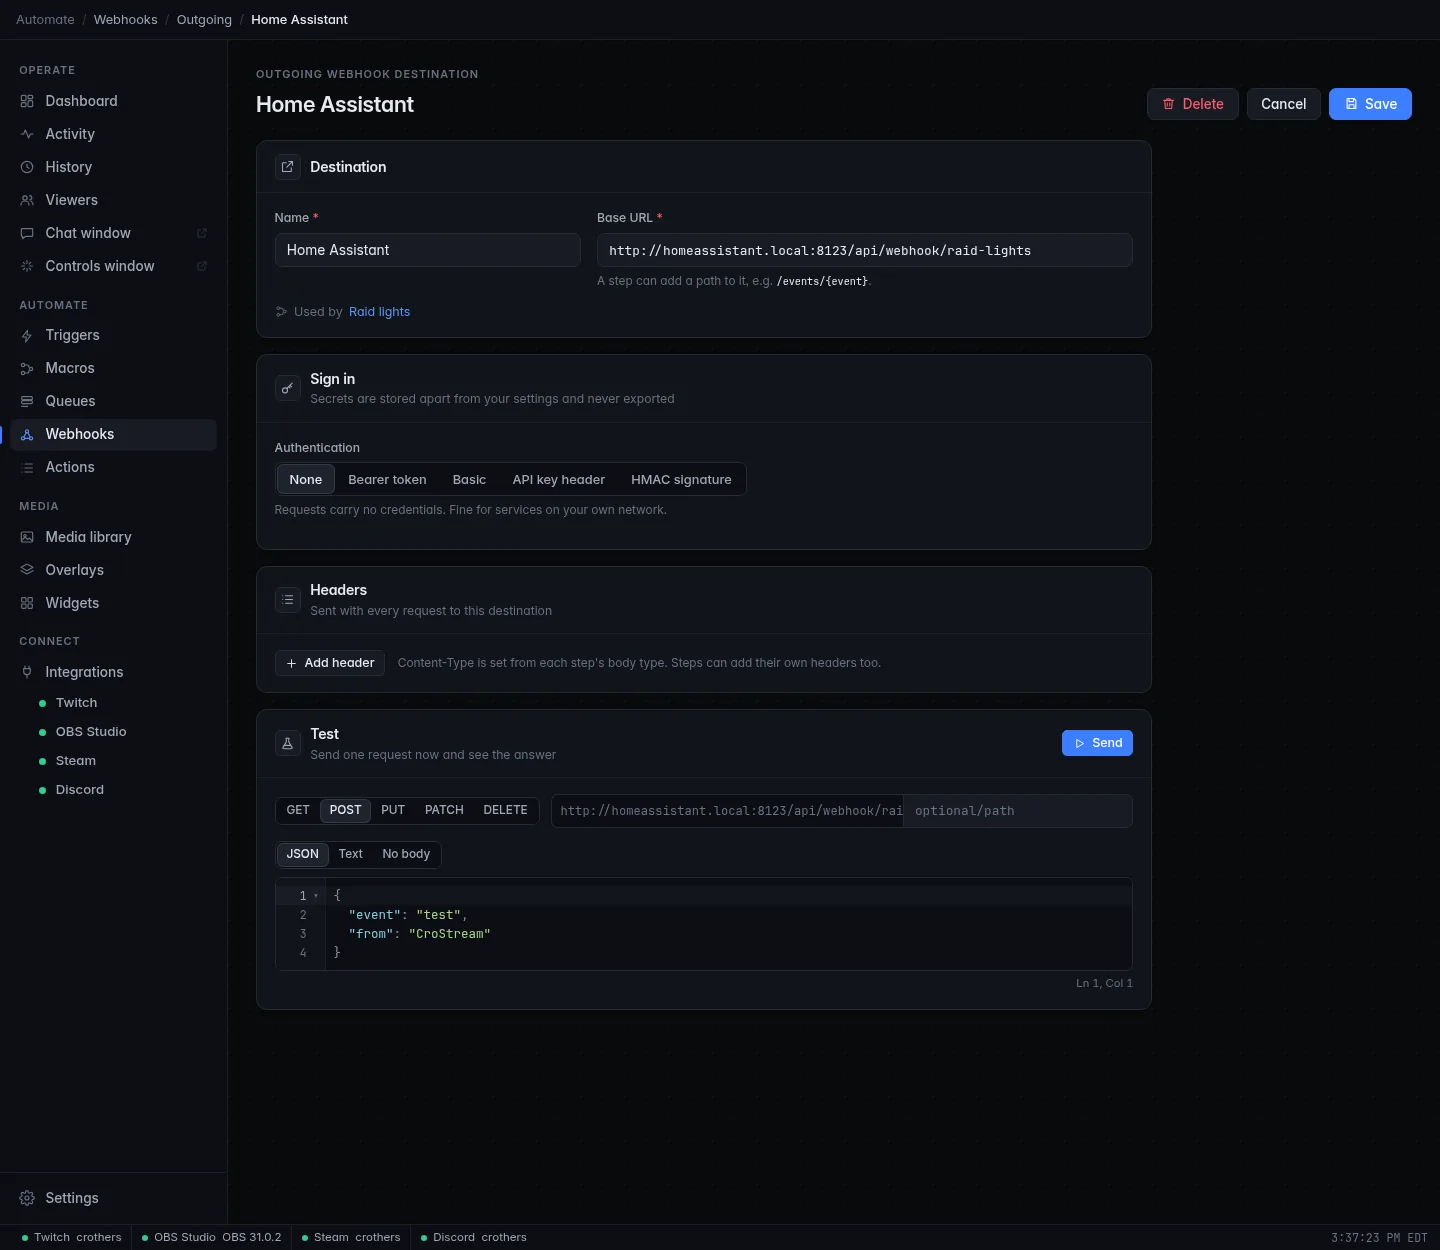Viewport: 1440px width, 1250px height.
Task: Switch test method to PATCH
Action: tap(444, 810)
